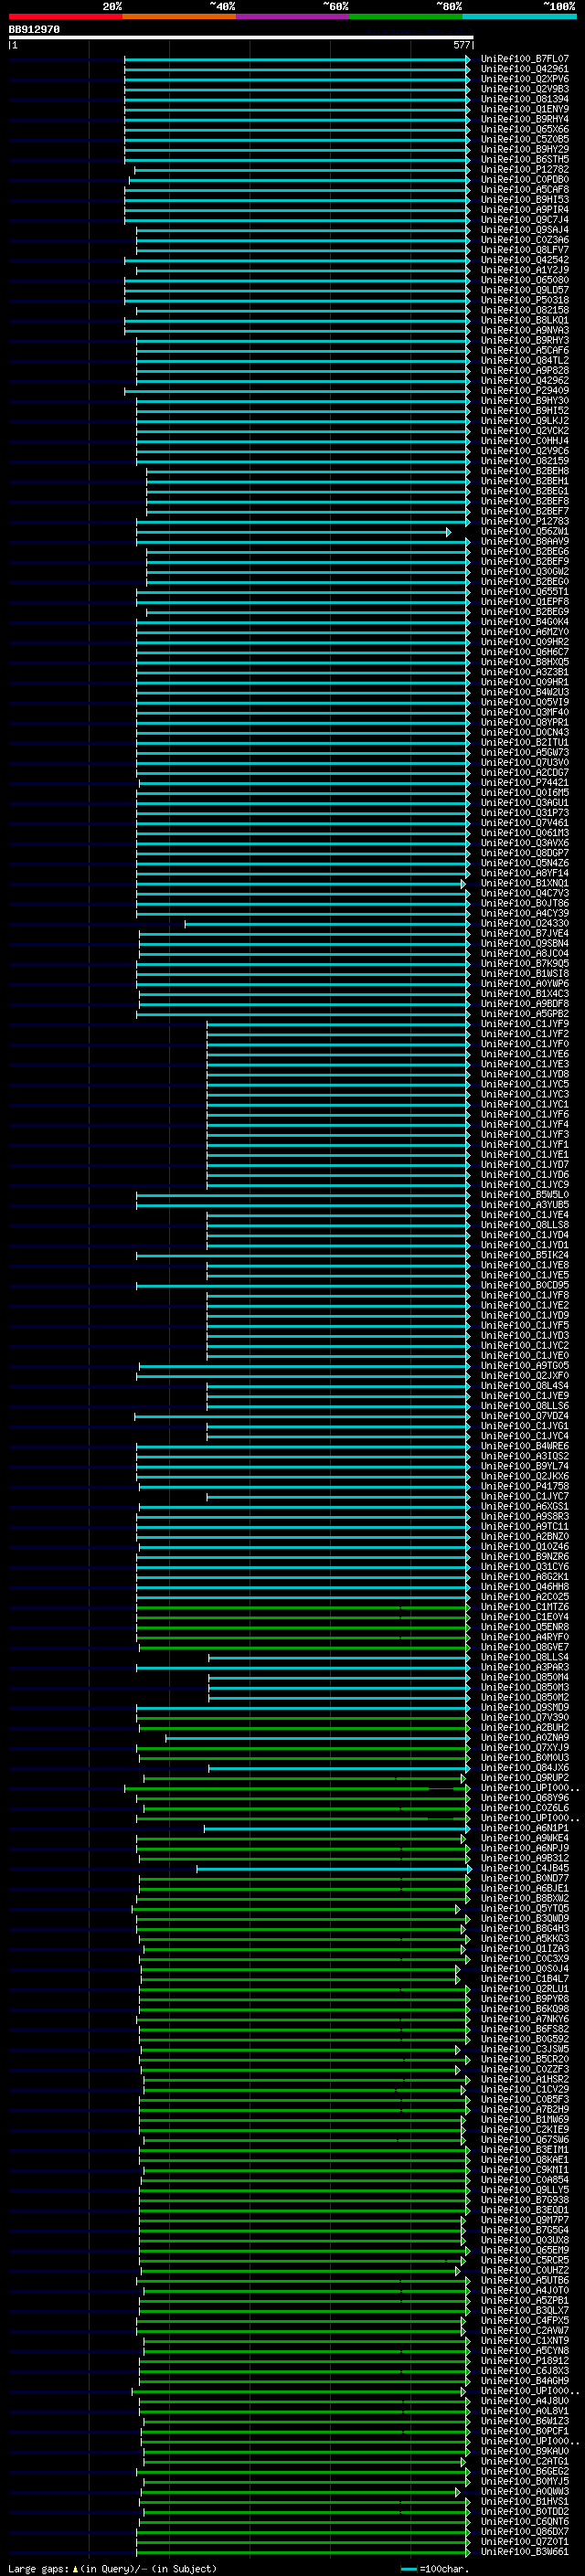
Task: Click the query ID BB912970
Action: [x=34, y=30]
